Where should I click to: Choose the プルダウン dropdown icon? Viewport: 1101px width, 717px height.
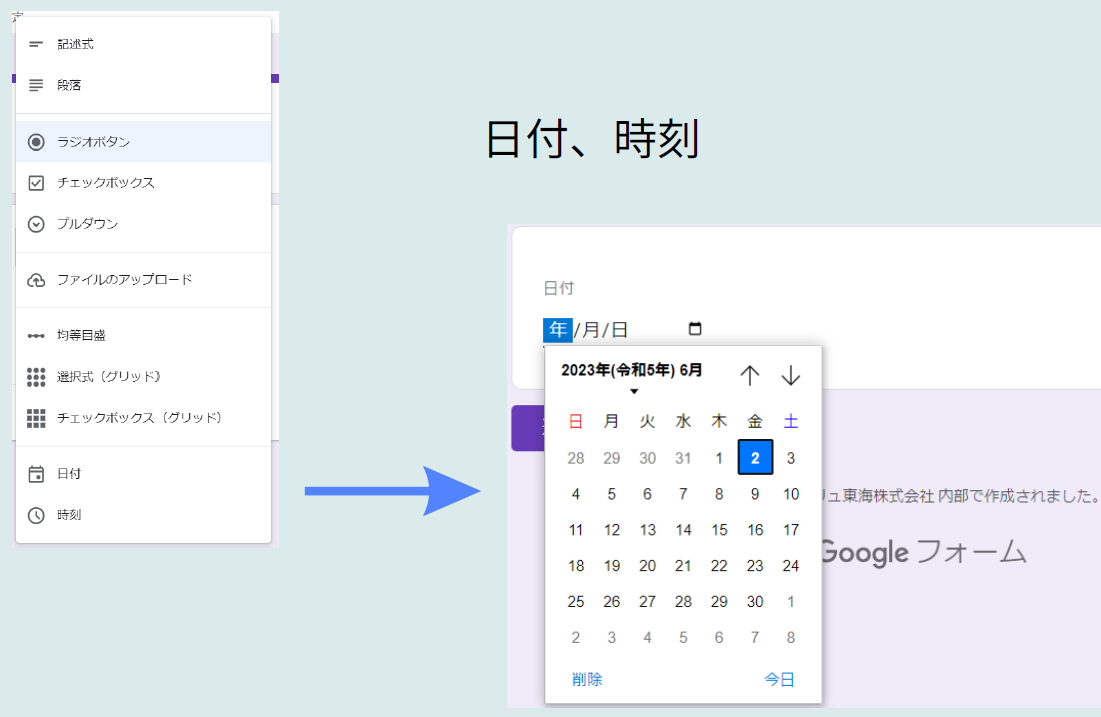[x=36, y=224]
